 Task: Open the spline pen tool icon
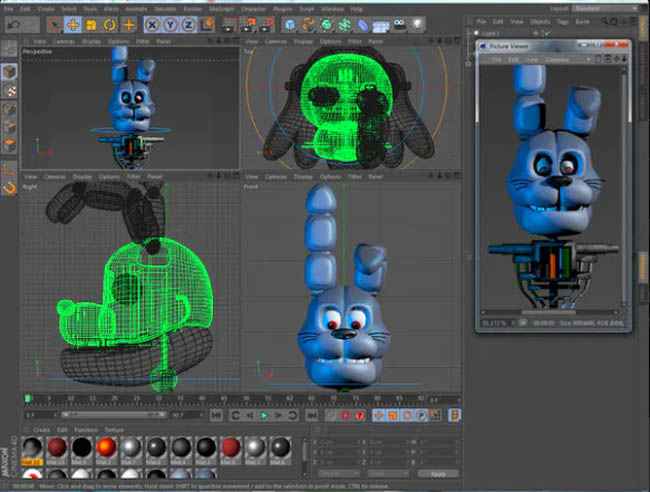click(x=308, y=25)
